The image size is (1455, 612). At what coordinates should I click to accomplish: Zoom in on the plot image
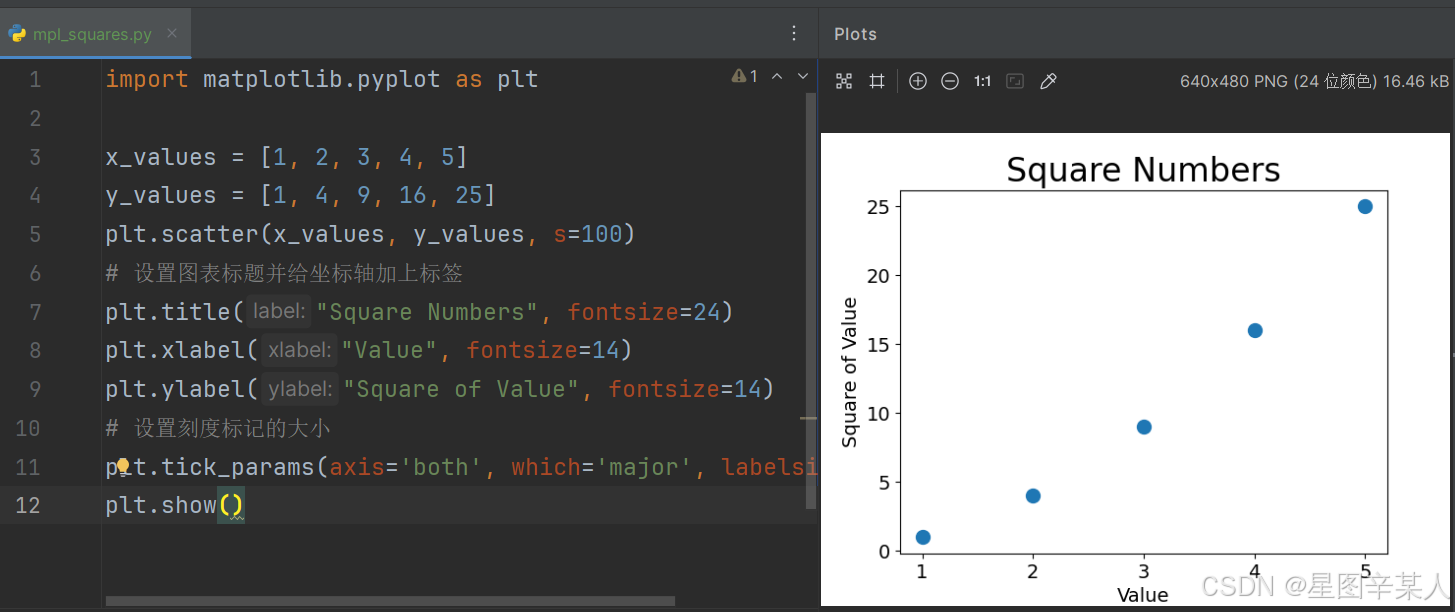pyautogui.click(x=918, y=81)
